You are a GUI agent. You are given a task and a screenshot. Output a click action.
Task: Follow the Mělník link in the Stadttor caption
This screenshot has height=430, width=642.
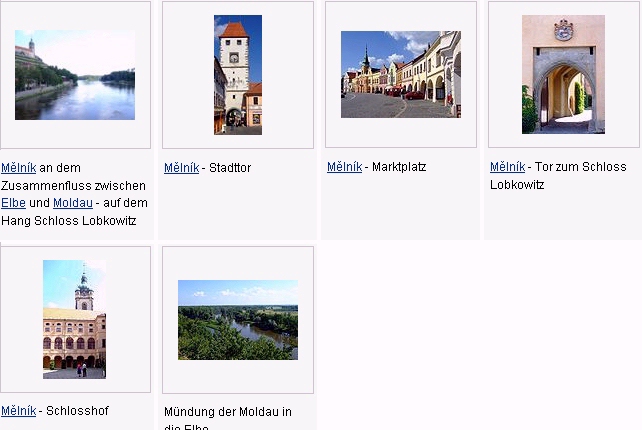click(x=181, y=168)
